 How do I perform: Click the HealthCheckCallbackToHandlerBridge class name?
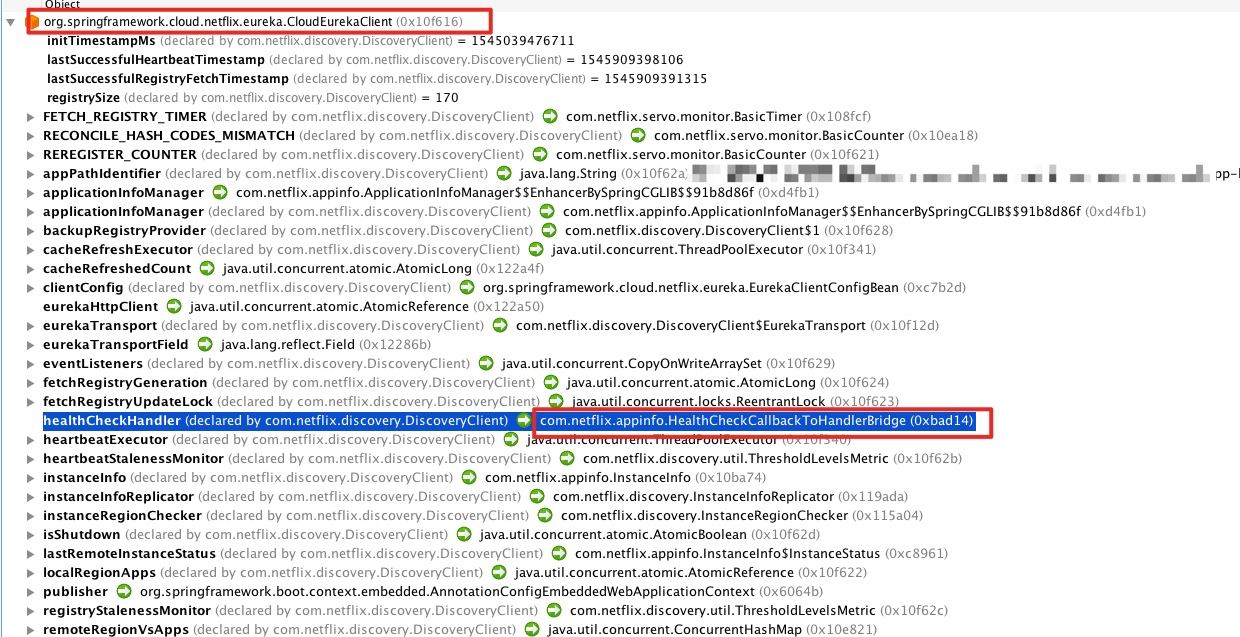click(723, 420)
